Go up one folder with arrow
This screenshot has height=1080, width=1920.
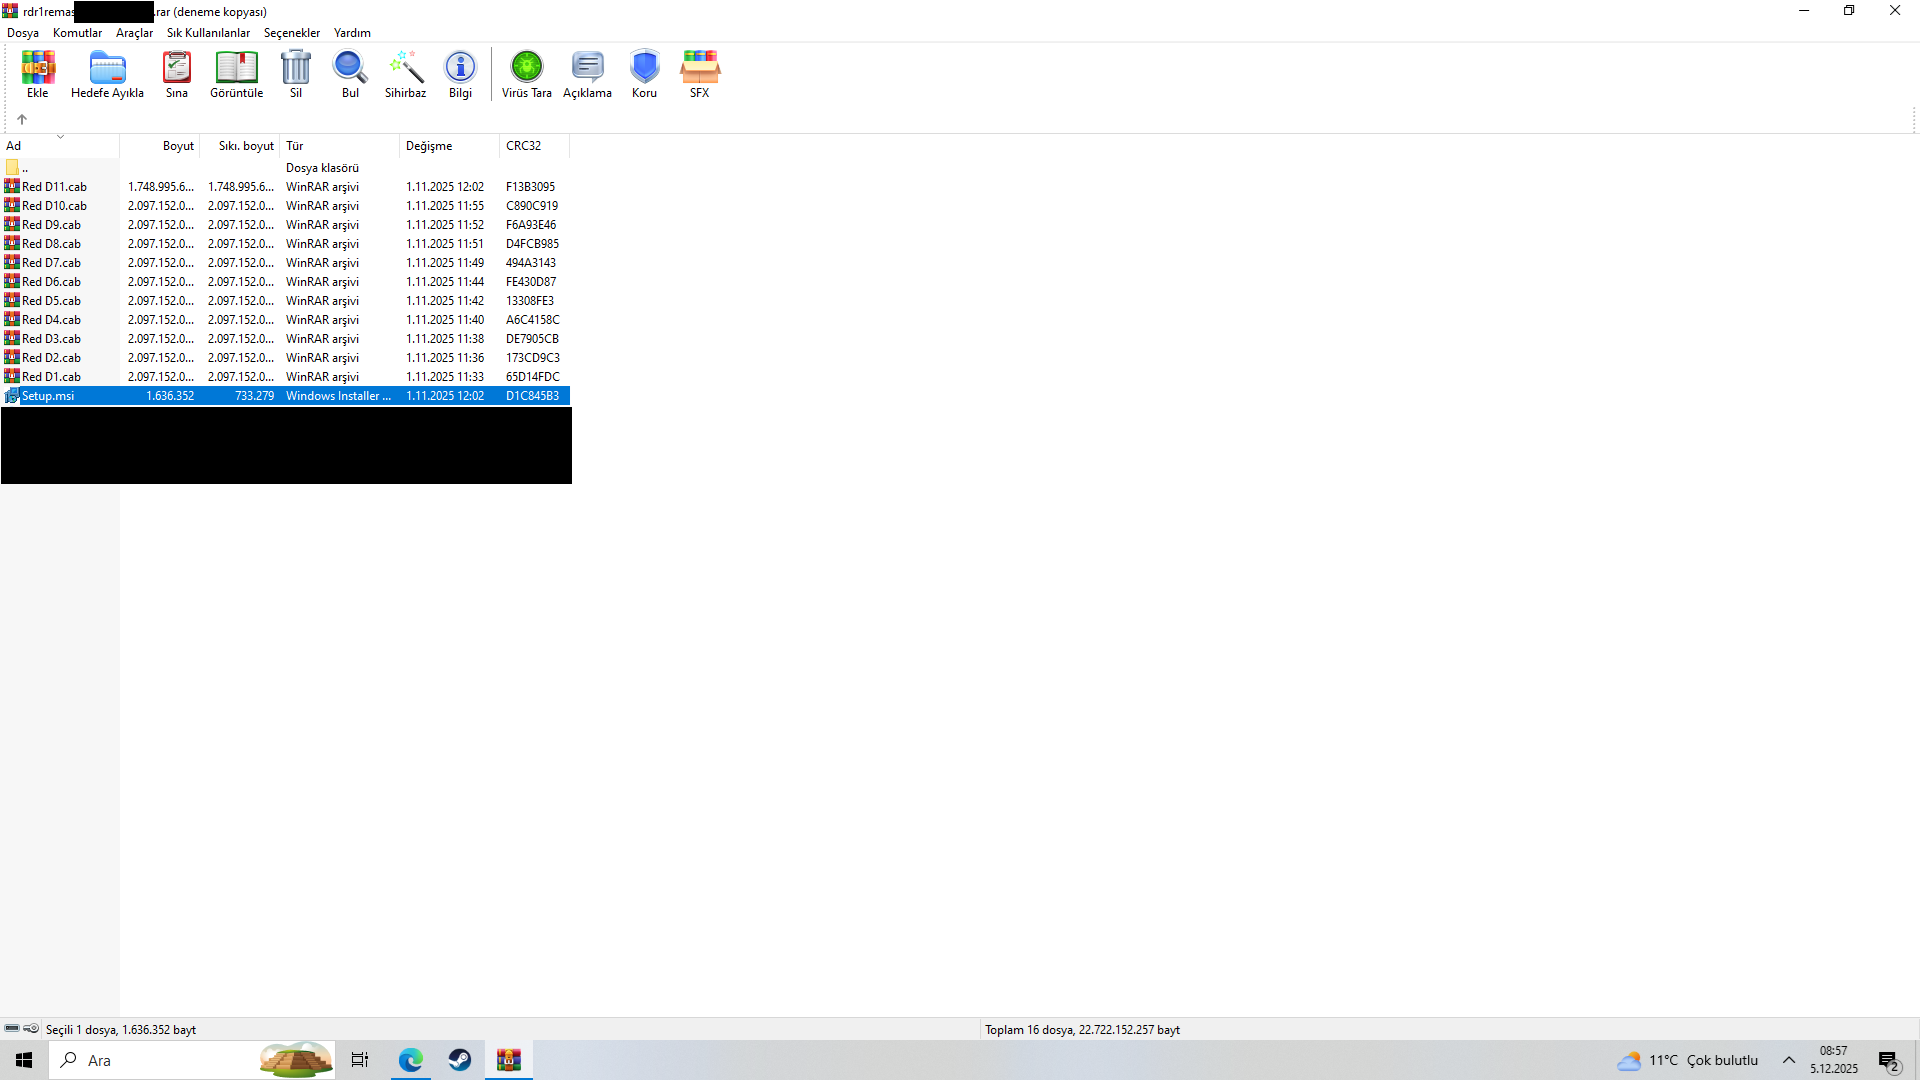point(22,119)
